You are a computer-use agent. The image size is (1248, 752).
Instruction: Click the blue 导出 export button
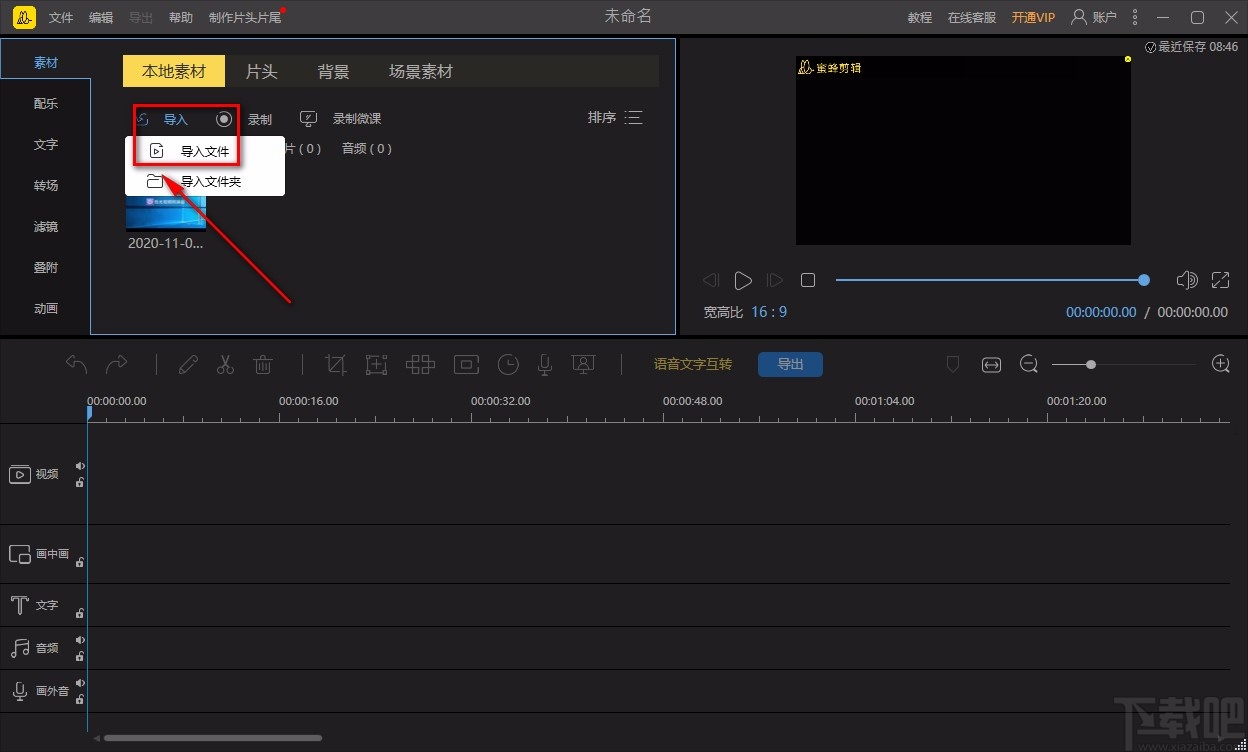point(790,364)
